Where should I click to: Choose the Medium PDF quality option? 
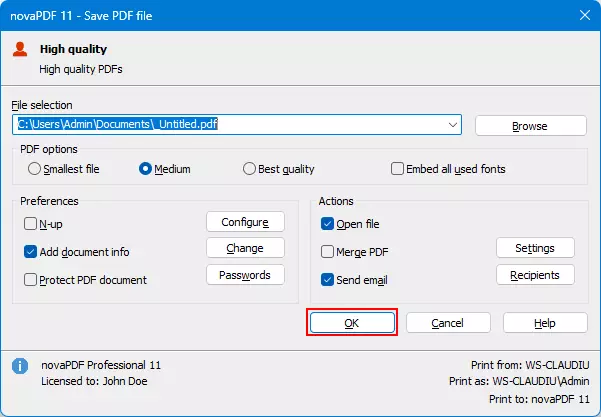pos(146,169)
